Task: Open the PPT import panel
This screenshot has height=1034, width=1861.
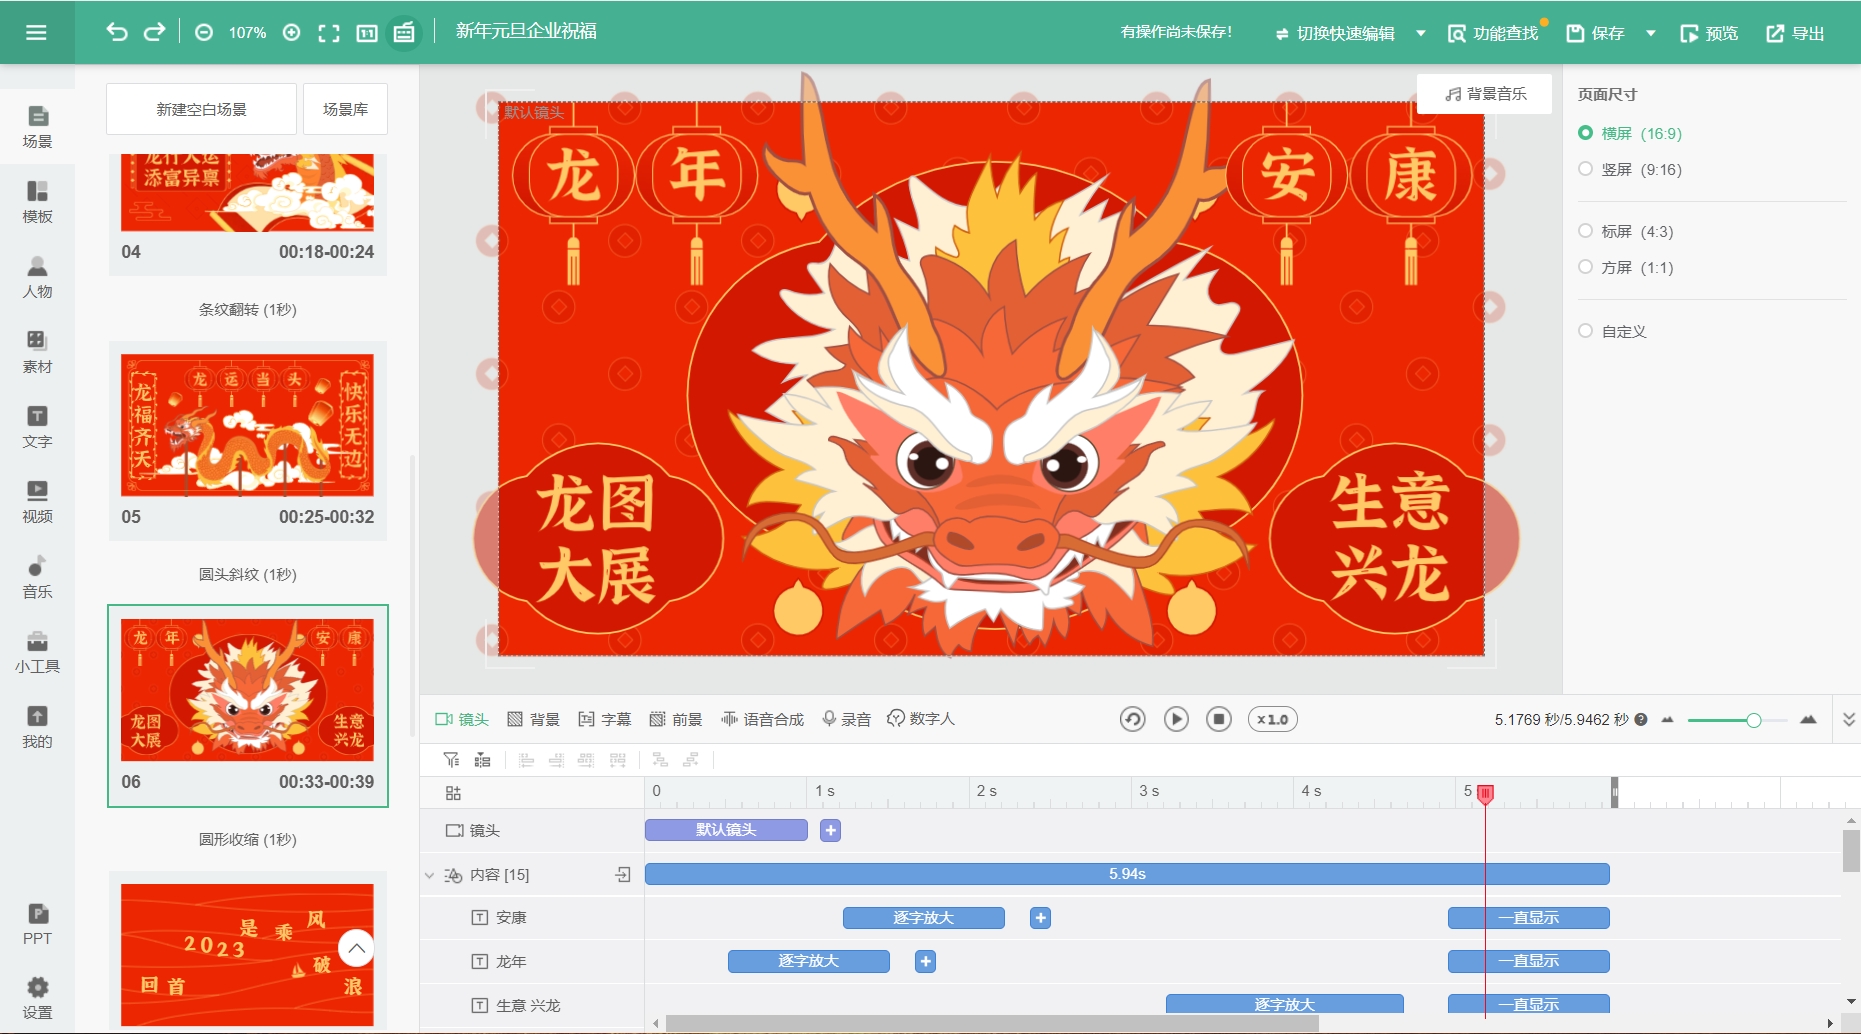Action: coord(37,924)
